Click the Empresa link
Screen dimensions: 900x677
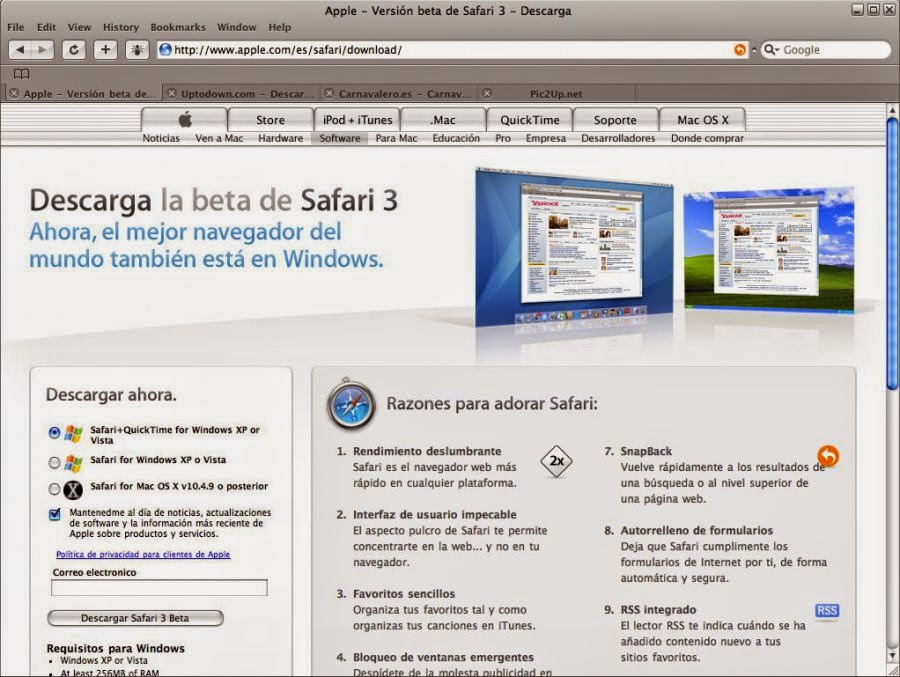pos(546,138)
